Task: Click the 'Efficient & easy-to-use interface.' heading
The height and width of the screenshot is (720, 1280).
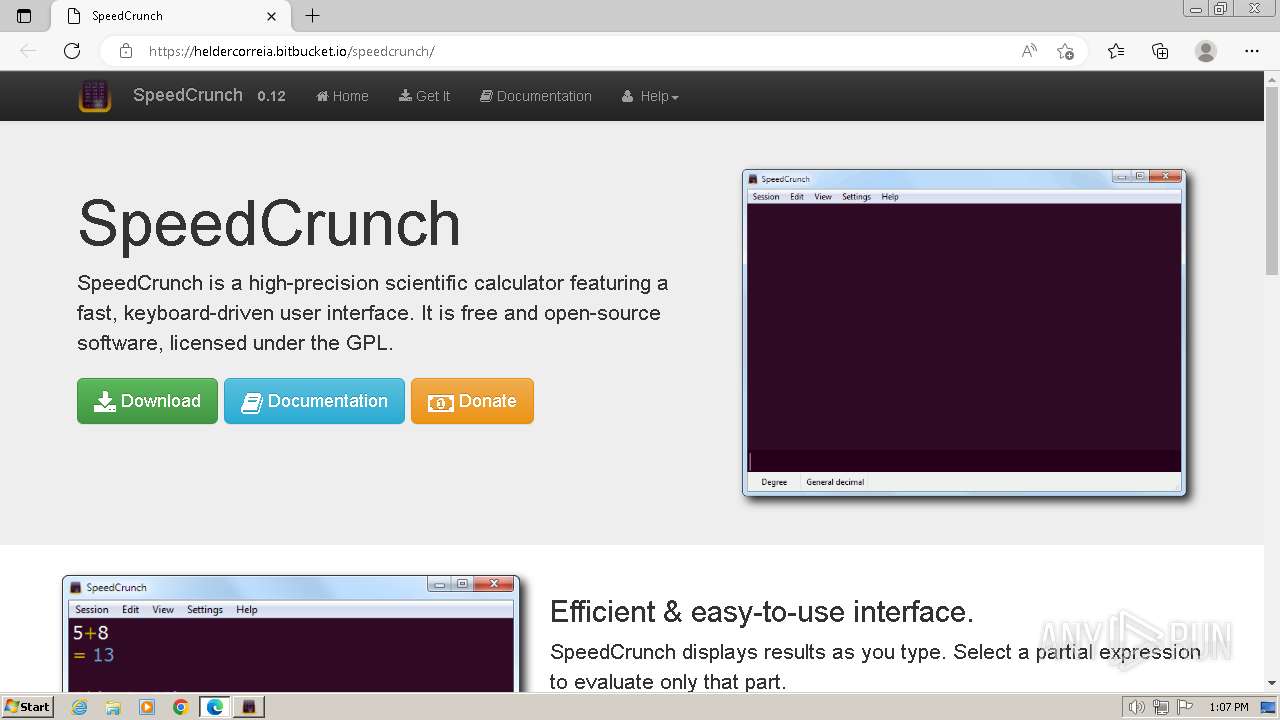Action: 762,611
